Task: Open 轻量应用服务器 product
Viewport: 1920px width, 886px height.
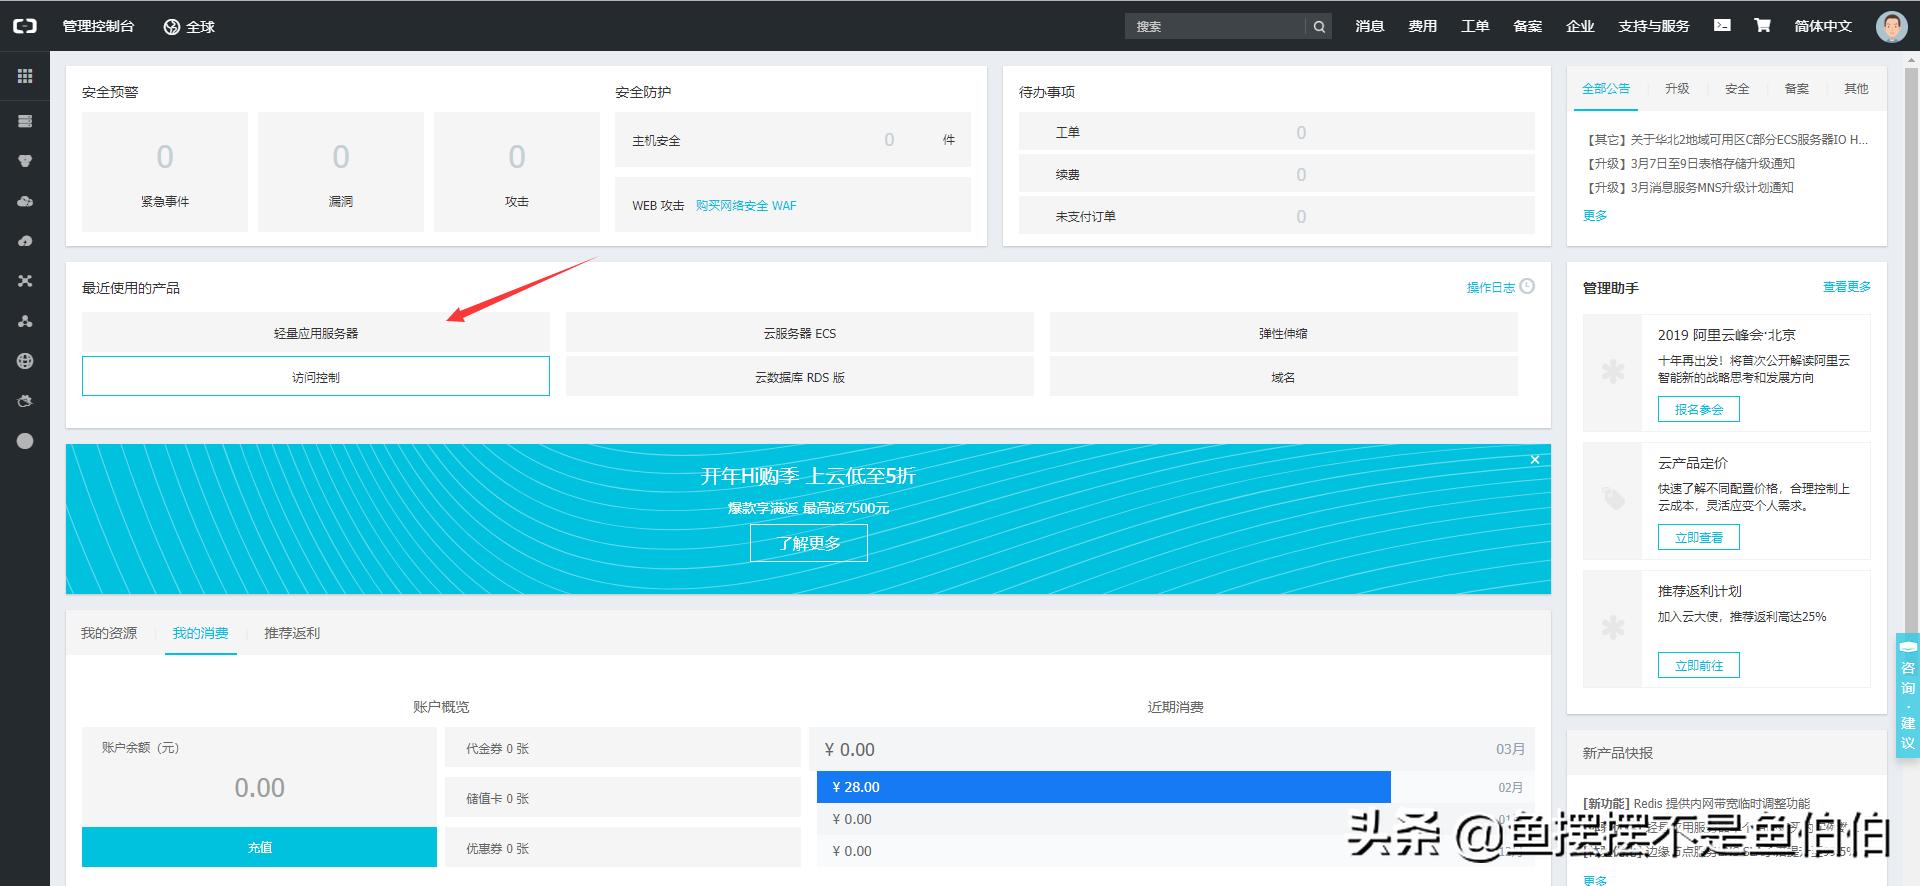Action: click(x=316, y=333)
